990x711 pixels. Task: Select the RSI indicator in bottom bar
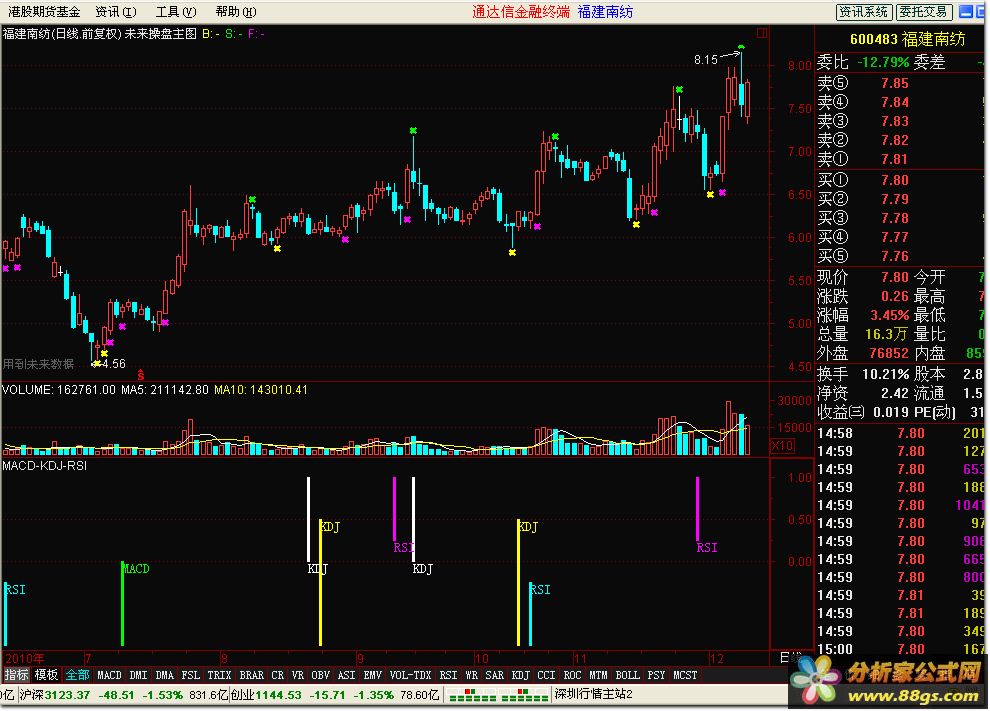(448, 675)
